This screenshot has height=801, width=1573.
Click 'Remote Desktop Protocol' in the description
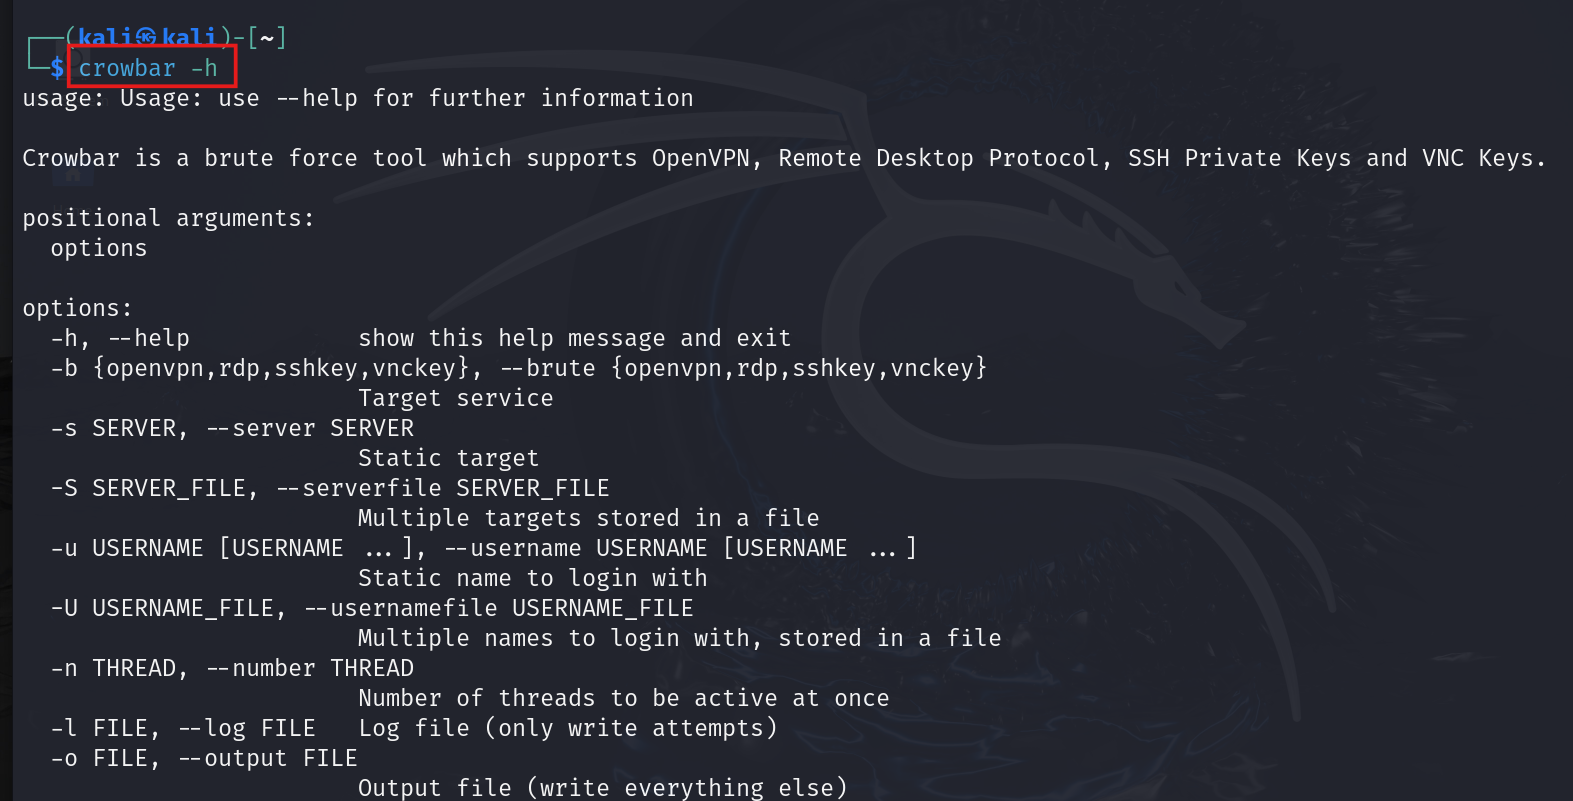[943, 158]
